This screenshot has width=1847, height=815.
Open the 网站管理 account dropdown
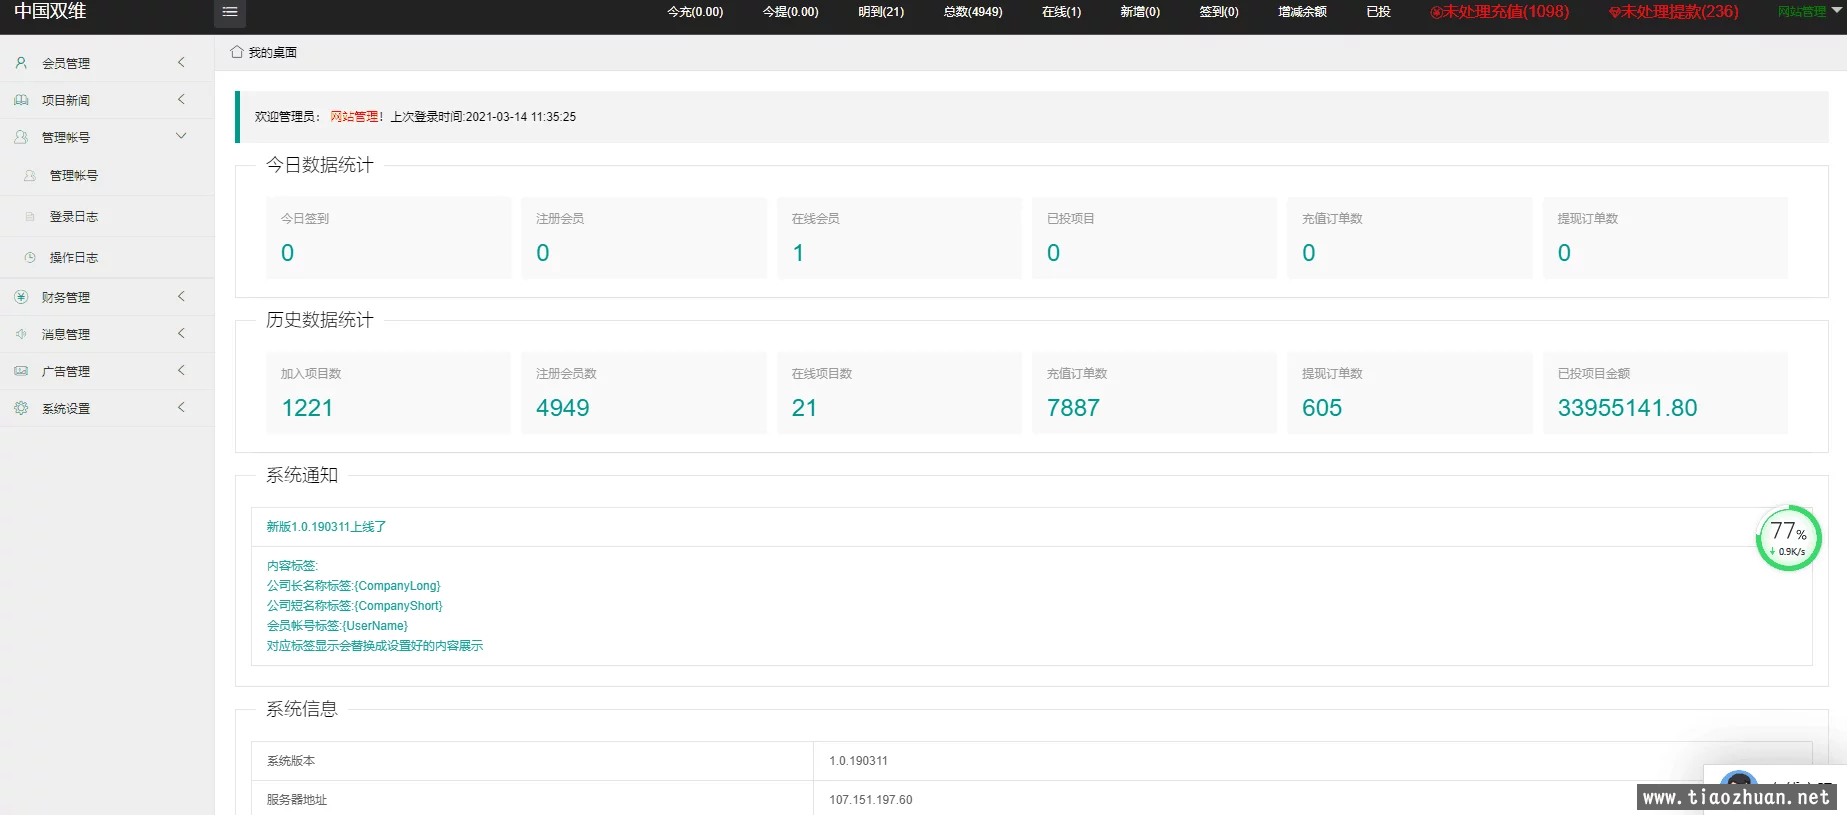point(1810,12)
